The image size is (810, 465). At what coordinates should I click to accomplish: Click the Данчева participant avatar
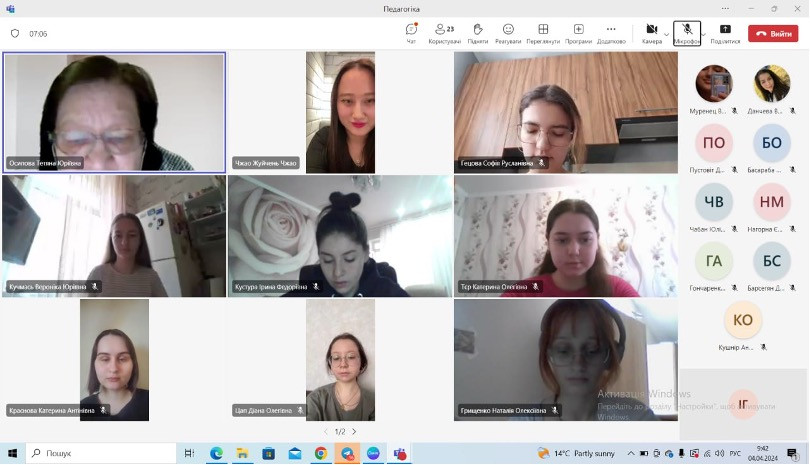[x=772, y=83]
